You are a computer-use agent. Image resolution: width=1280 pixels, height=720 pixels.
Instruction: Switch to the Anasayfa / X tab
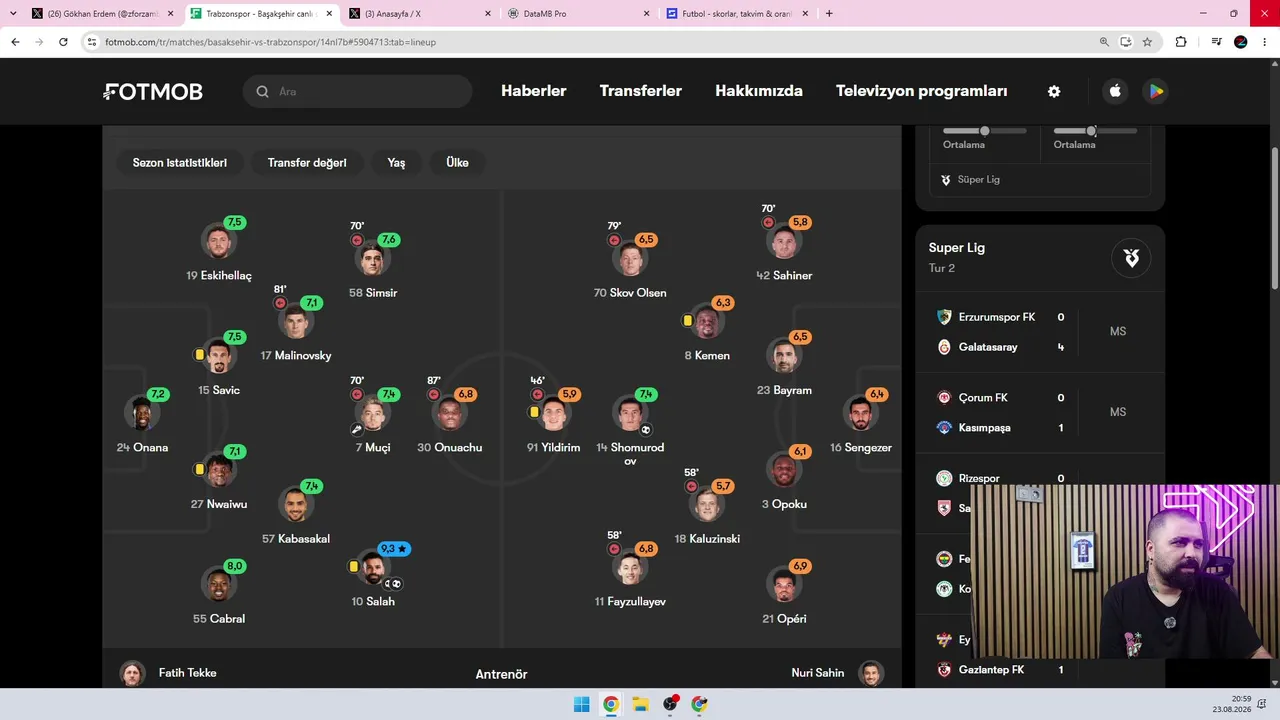click(419, 14)
